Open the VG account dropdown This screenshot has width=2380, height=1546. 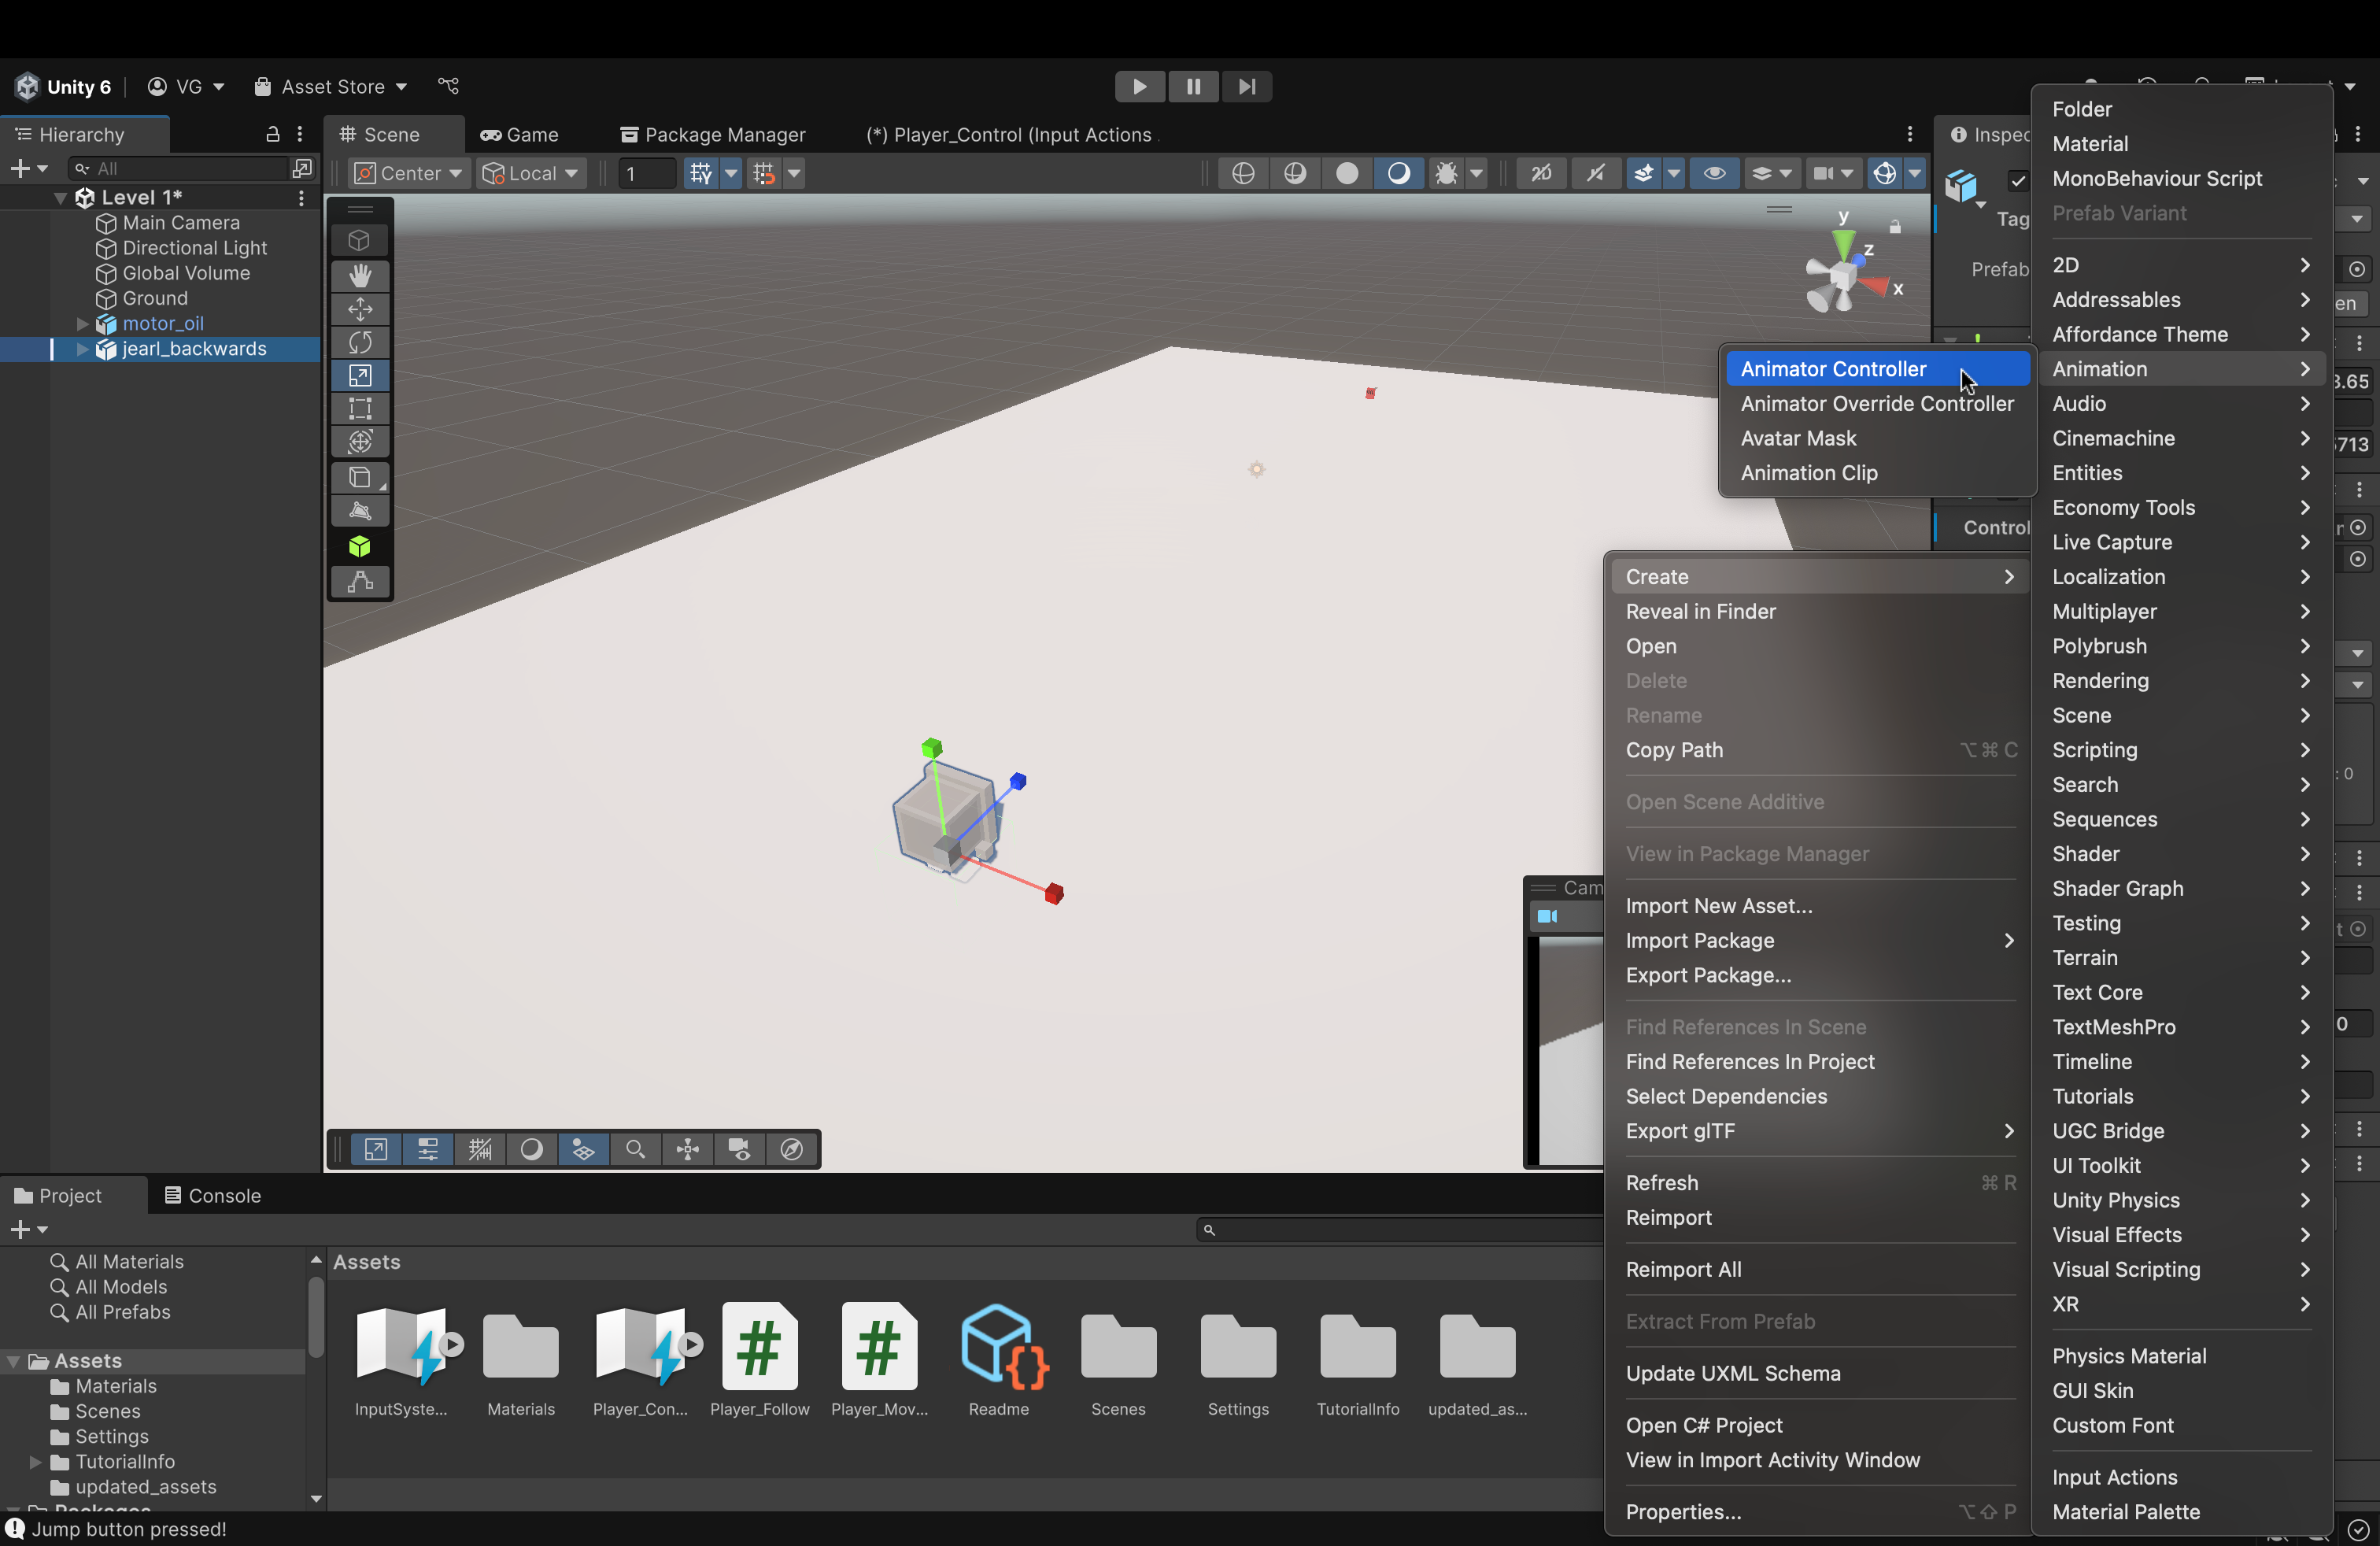[x=186, y=87]
